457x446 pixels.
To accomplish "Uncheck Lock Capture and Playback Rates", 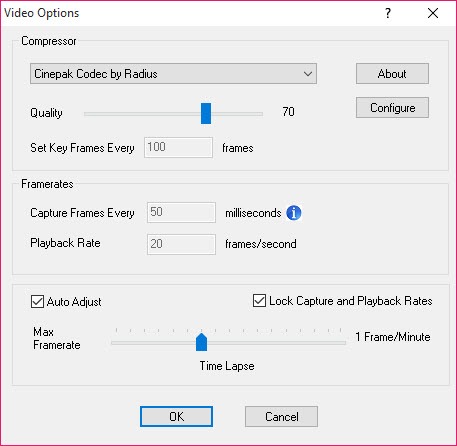I will click(x=259, y=301).
